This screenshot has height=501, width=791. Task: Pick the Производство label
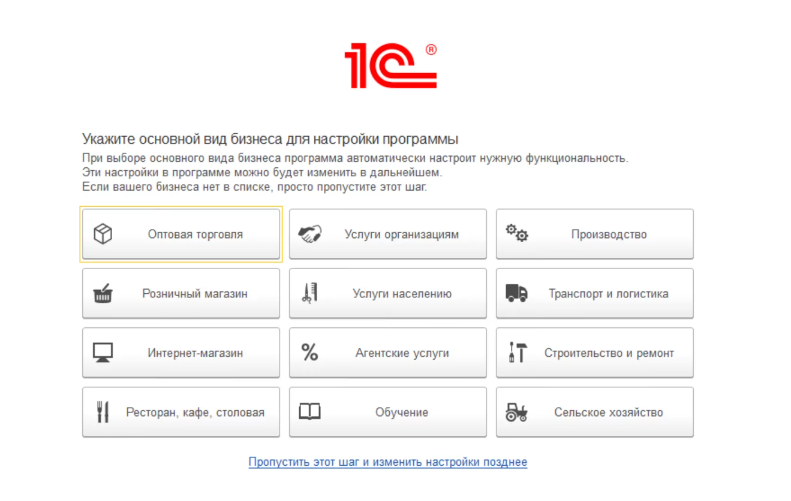609,235
